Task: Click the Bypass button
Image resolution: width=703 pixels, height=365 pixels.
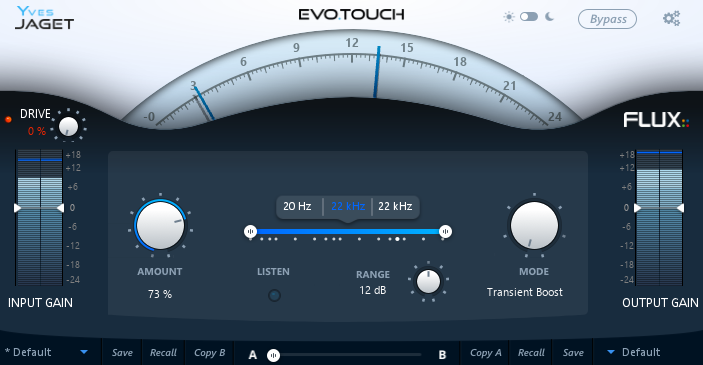Action: pos(608,19)
